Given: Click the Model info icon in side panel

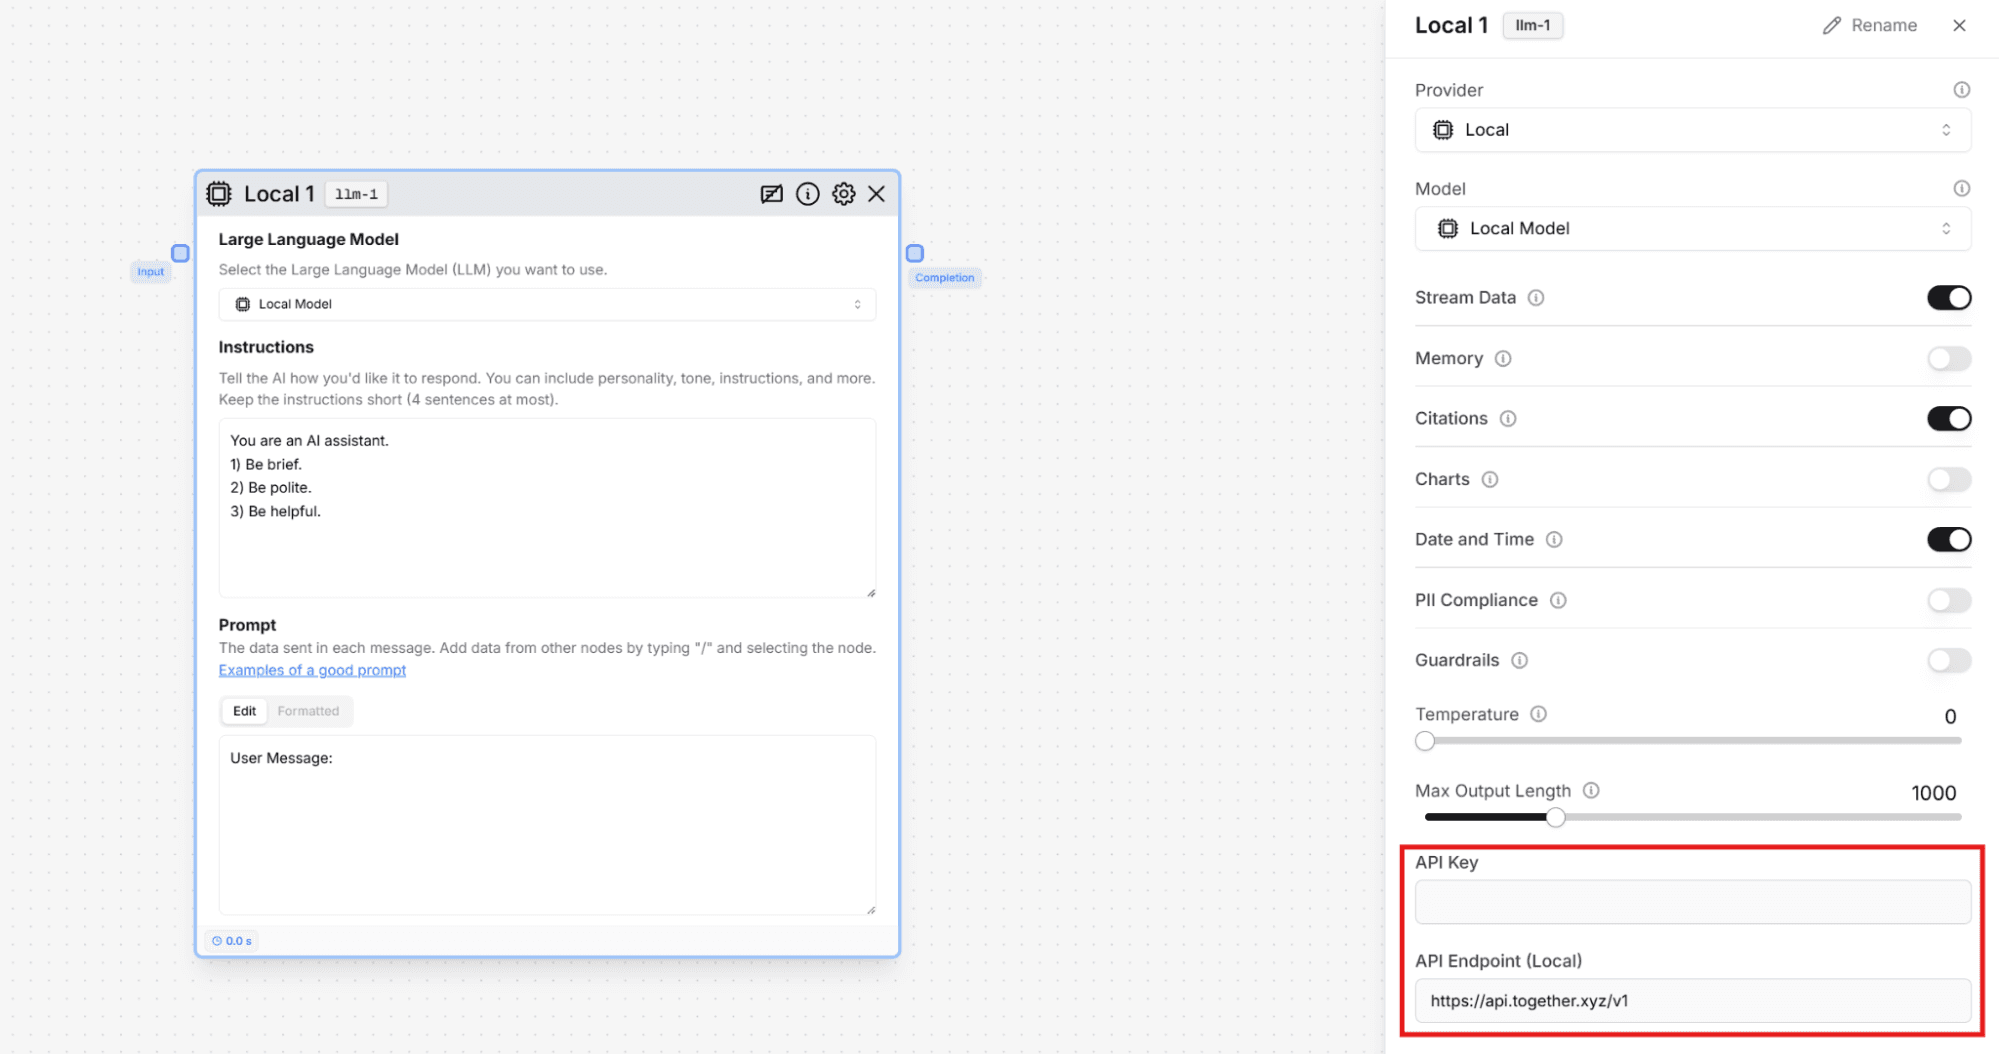Looking at the screenshot, I should coord(1961,188).
